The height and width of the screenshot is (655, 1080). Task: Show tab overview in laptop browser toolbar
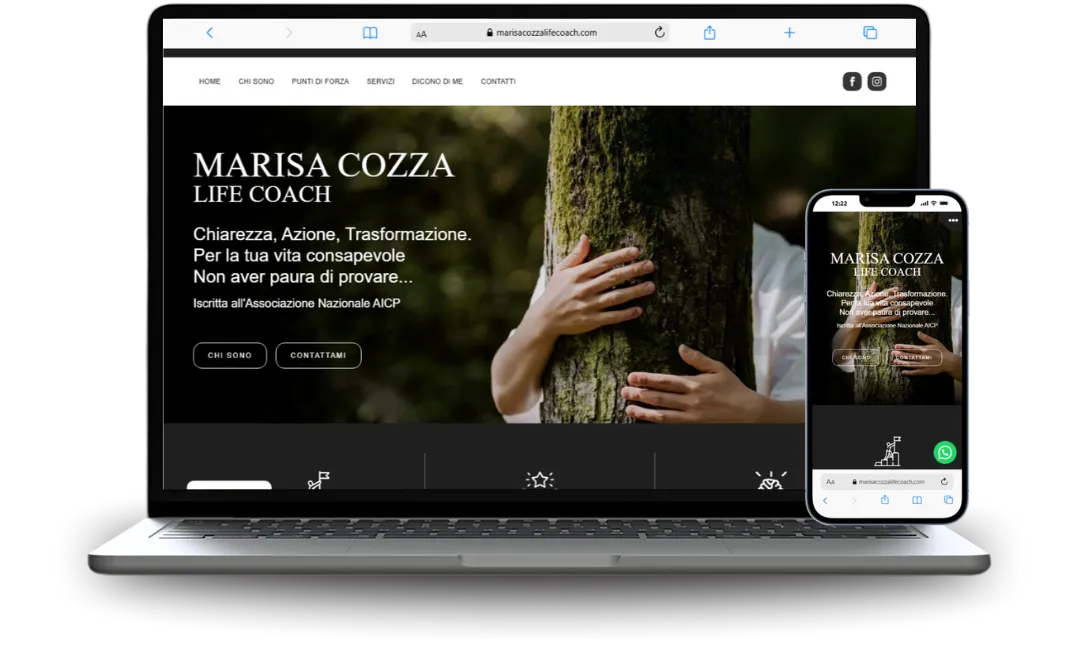pos(869,33)
